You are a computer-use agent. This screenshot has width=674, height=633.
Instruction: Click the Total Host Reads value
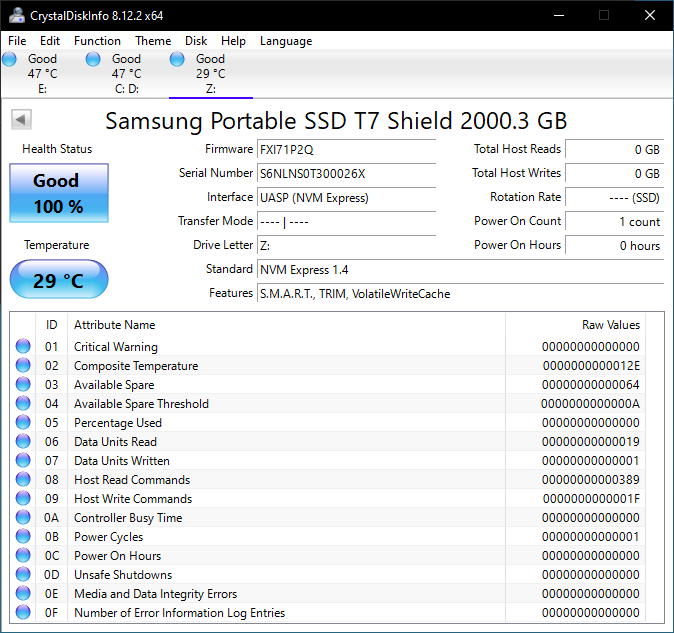[x=615, y=150]
